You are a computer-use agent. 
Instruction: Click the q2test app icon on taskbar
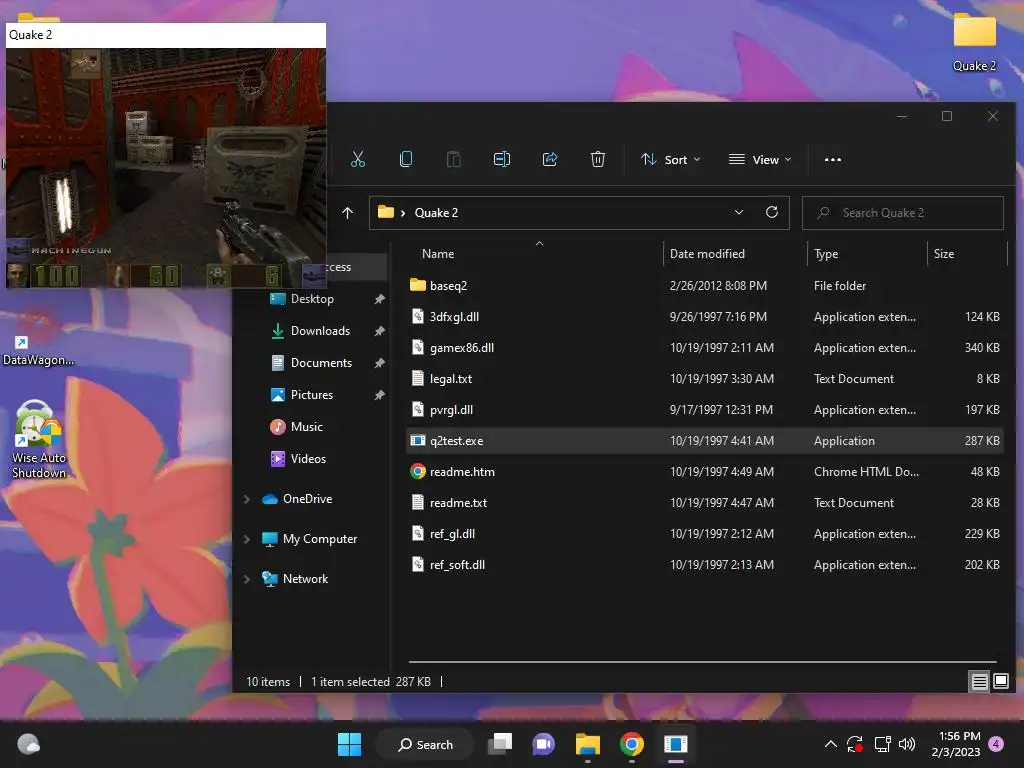(x=675, y=744)
